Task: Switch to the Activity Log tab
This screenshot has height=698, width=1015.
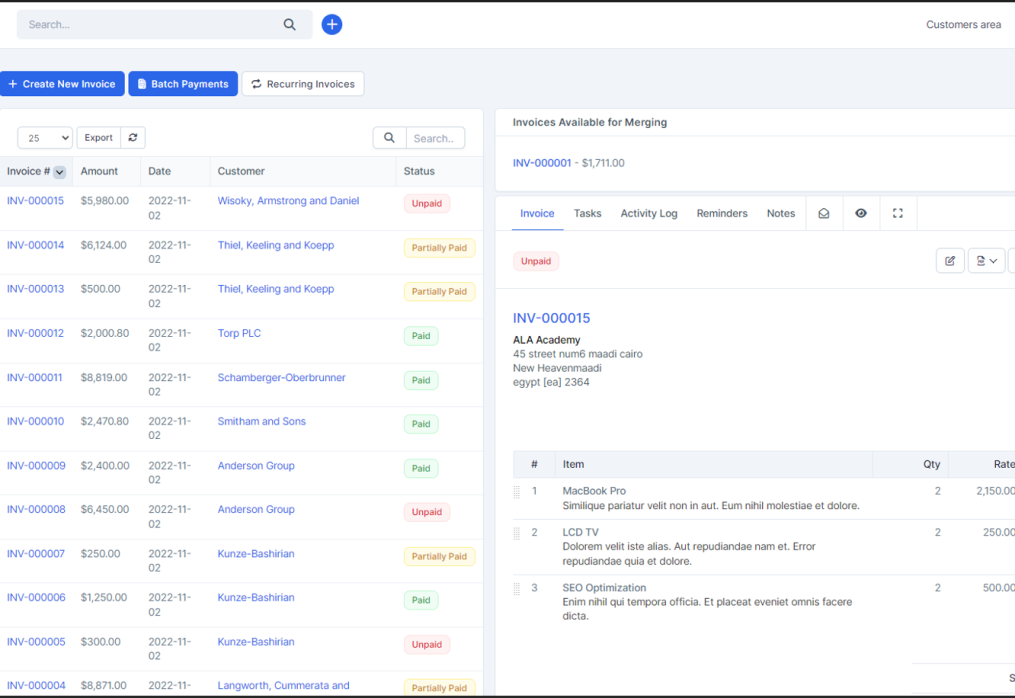Action: click(648, 213)
